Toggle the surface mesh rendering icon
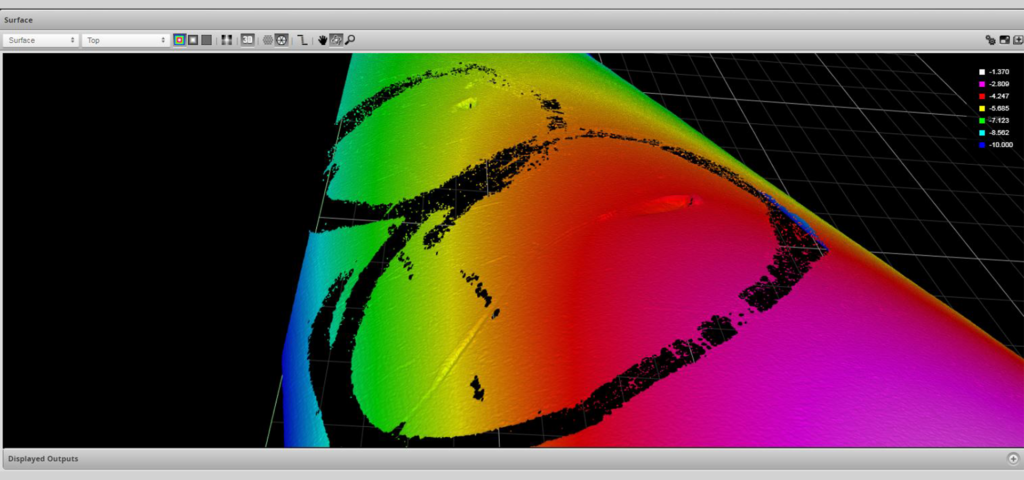The width and height of the screenshot is (1024, 480). coord(282,40)
